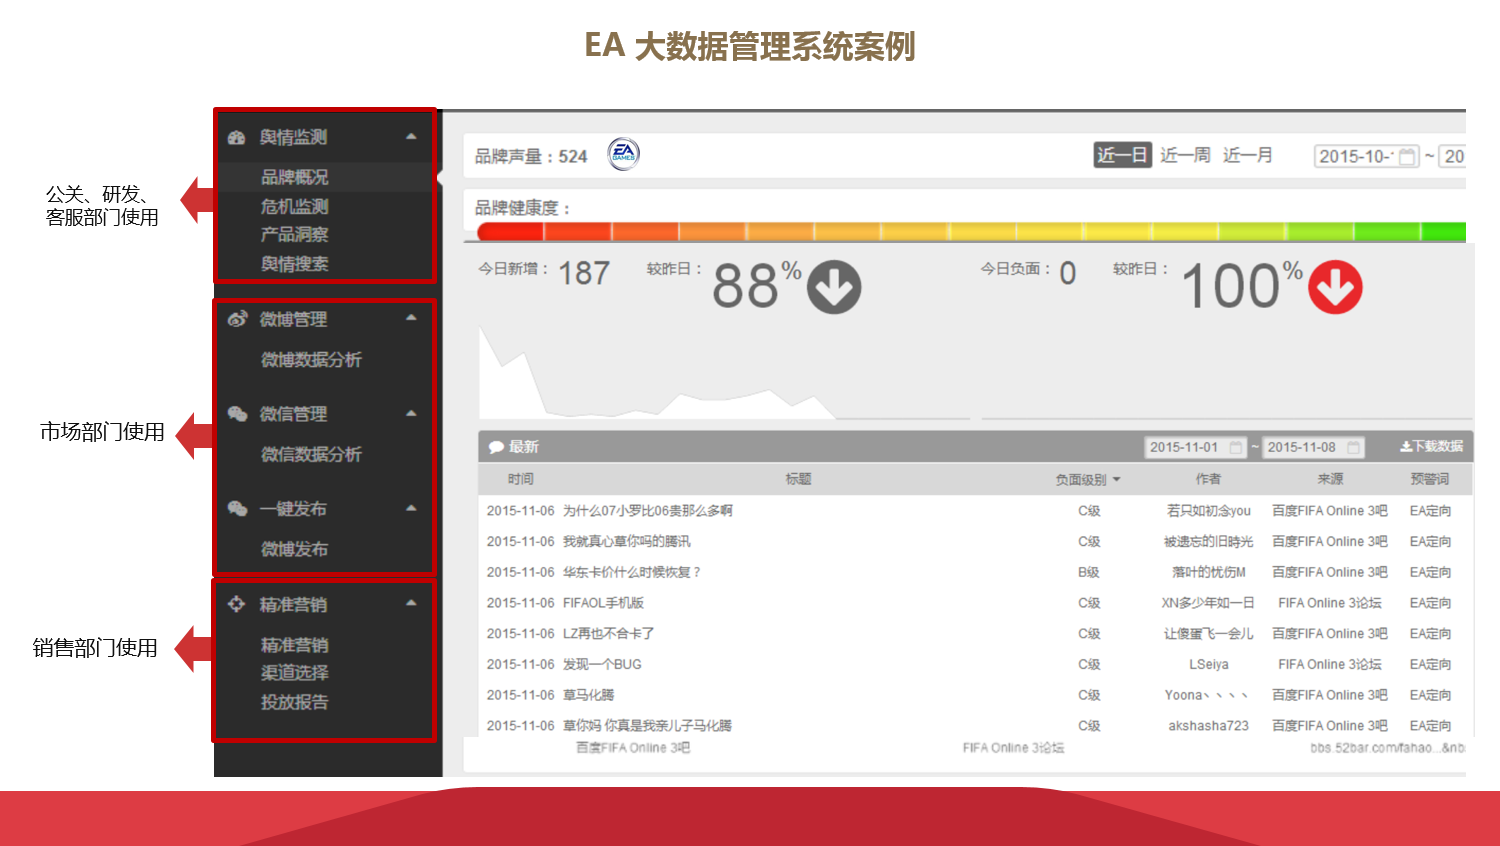Click the red end of 品牌健康度 bar
1500x846 pixels.
click(510, 232)
